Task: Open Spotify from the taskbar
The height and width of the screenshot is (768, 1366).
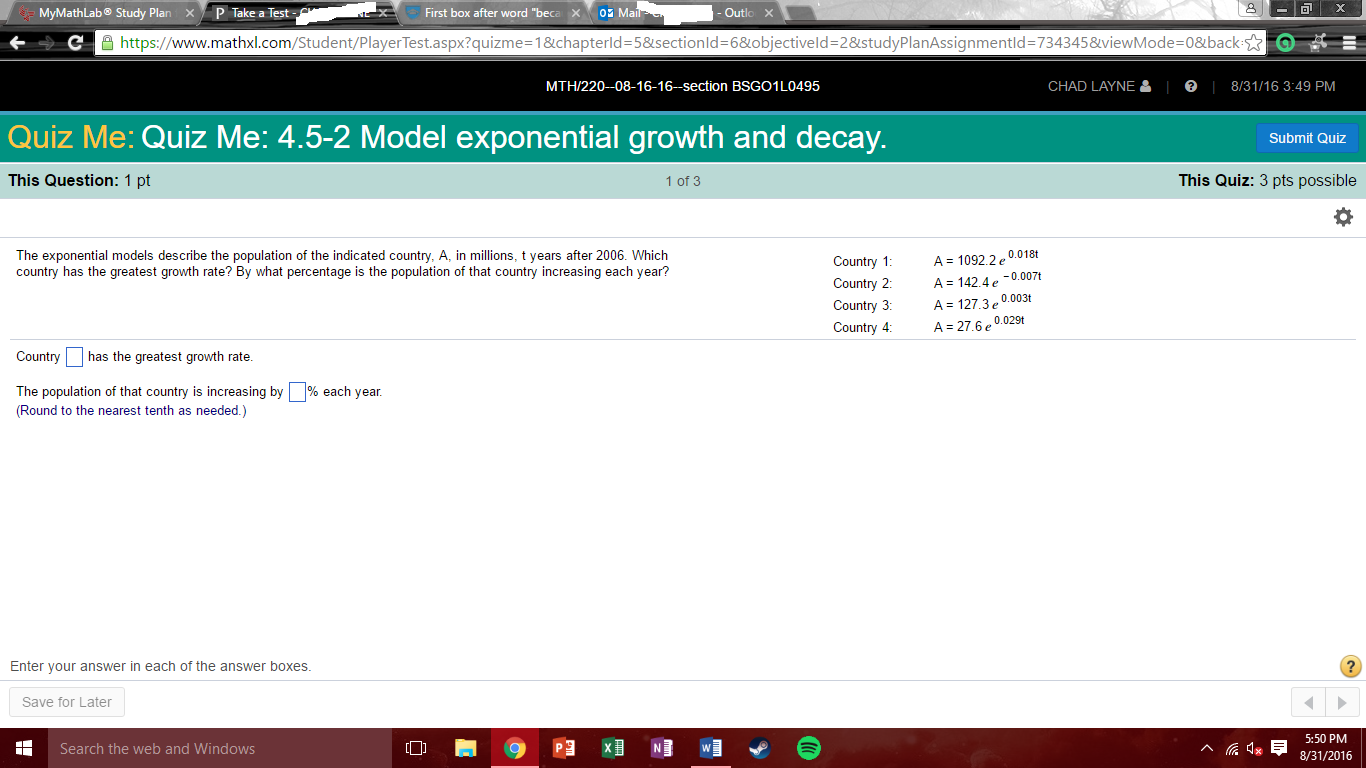Action: pyautogui.click(x=808, y=748)
